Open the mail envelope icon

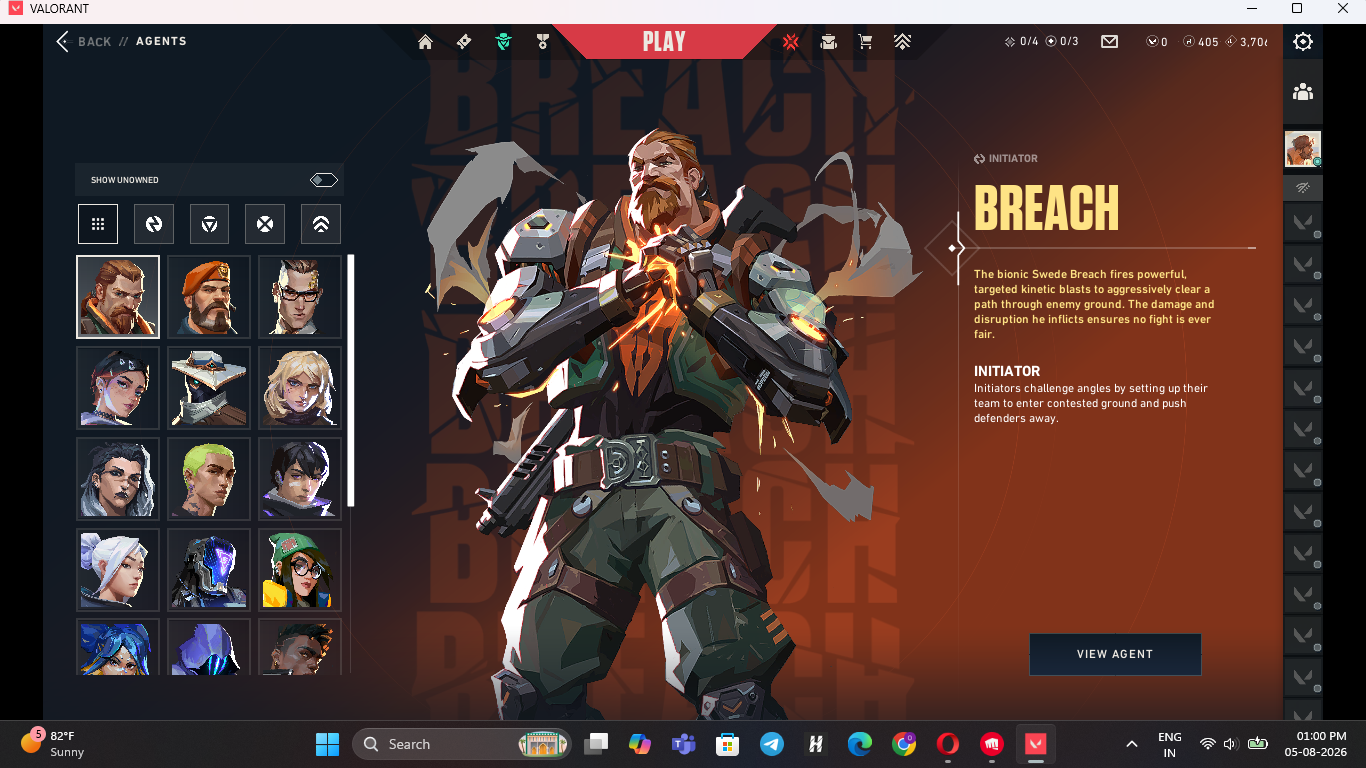coord(1109,42)
